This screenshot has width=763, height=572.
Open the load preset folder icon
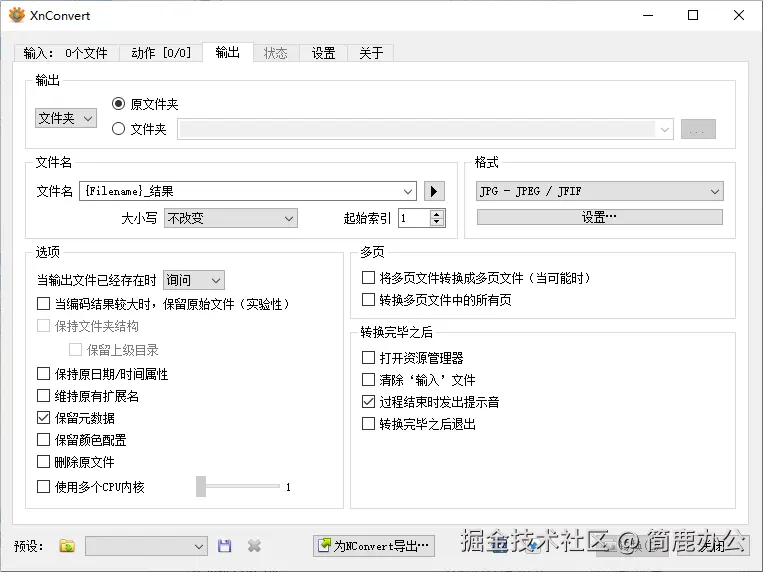[x=67, y=546]
